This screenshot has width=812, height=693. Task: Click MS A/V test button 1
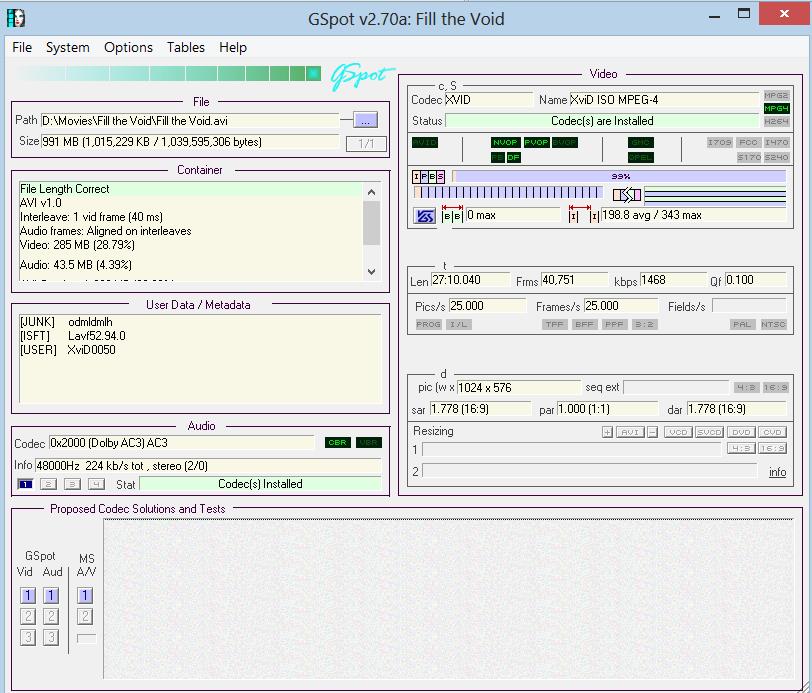(85, 596)
